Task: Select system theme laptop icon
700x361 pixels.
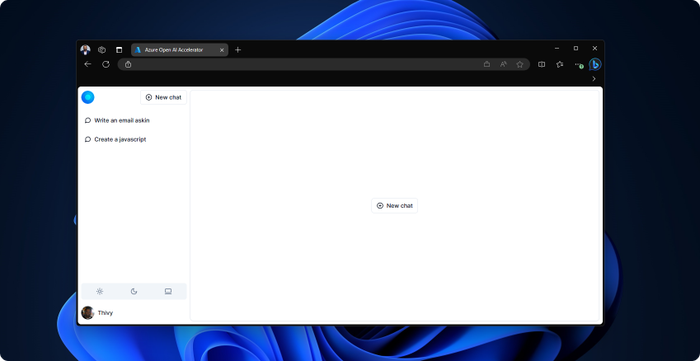Action: pos(168,291)
